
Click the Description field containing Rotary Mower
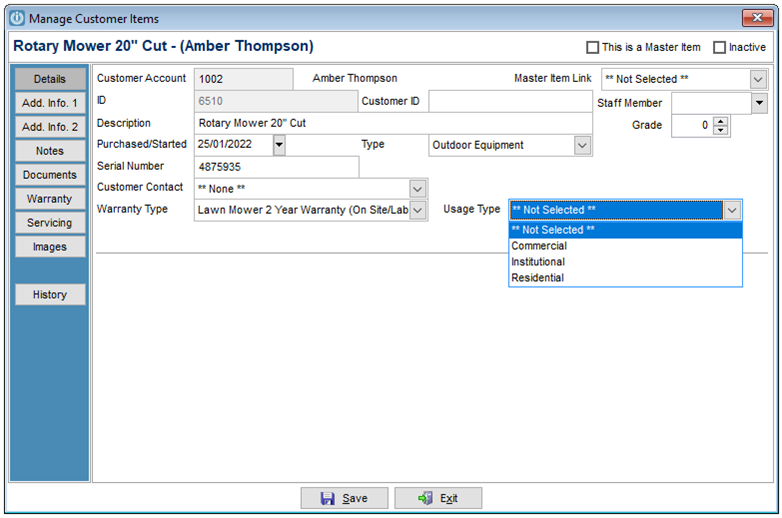click(x=393, y=123)
